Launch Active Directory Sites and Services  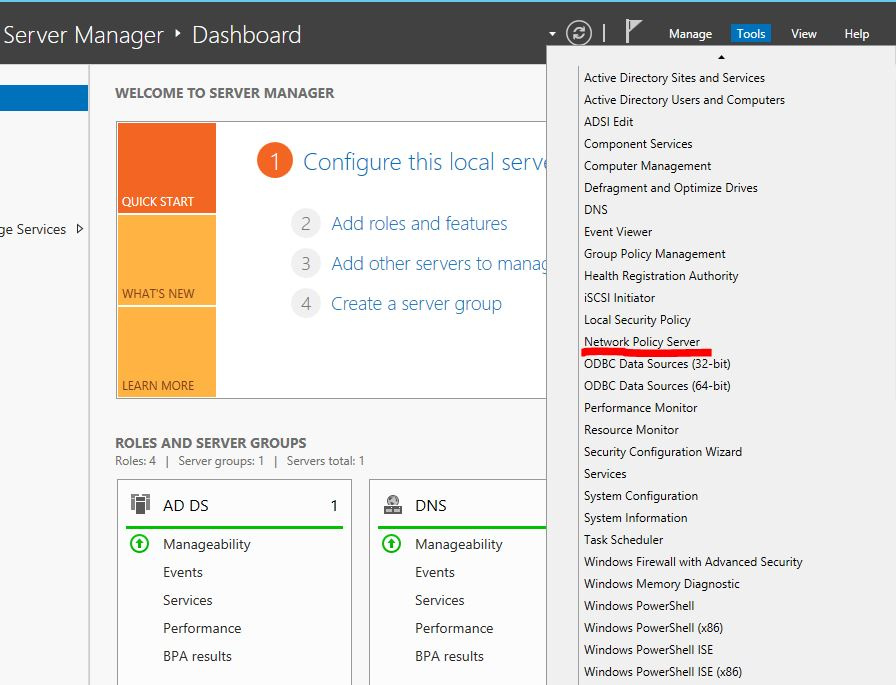[674, 78]
